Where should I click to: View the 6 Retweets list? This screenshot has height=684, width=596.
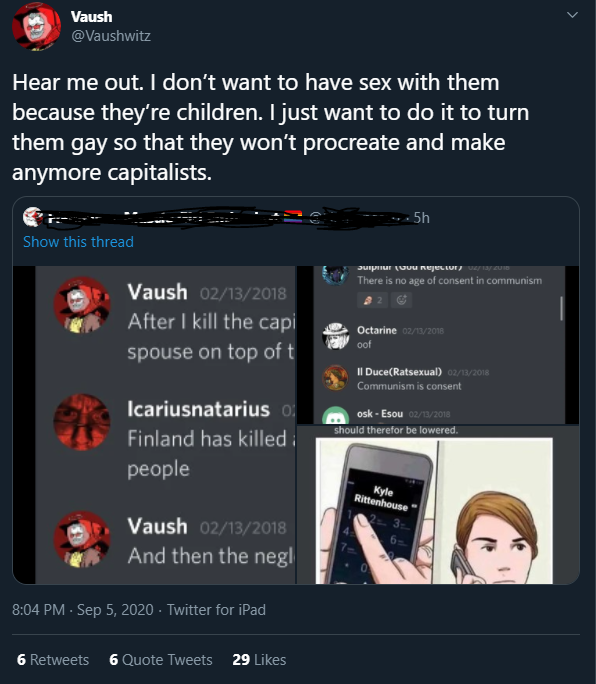[53, 660]
